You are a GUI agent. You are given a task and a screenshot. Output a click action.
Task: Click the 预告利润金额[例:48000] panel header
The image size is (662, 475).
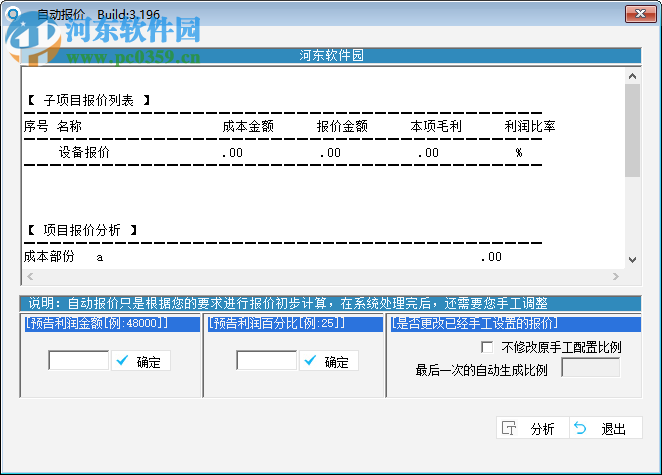[112, 324]
